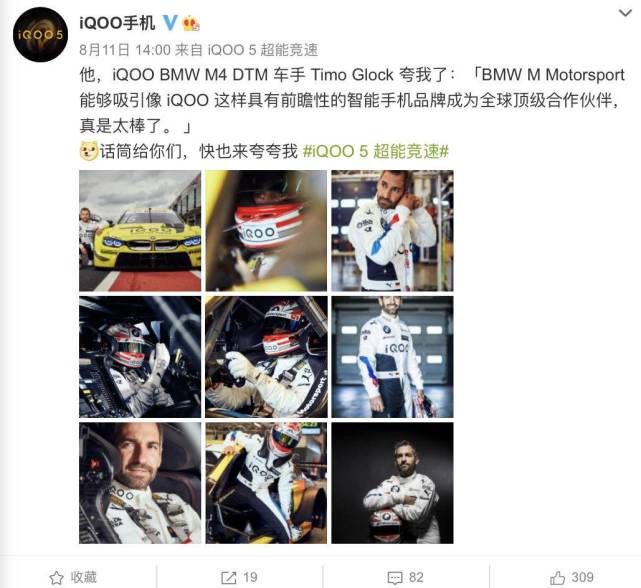The image size is (641, 588).
Task: Open the cockpit thumbs-up photo
Action: tap(140, 357)
